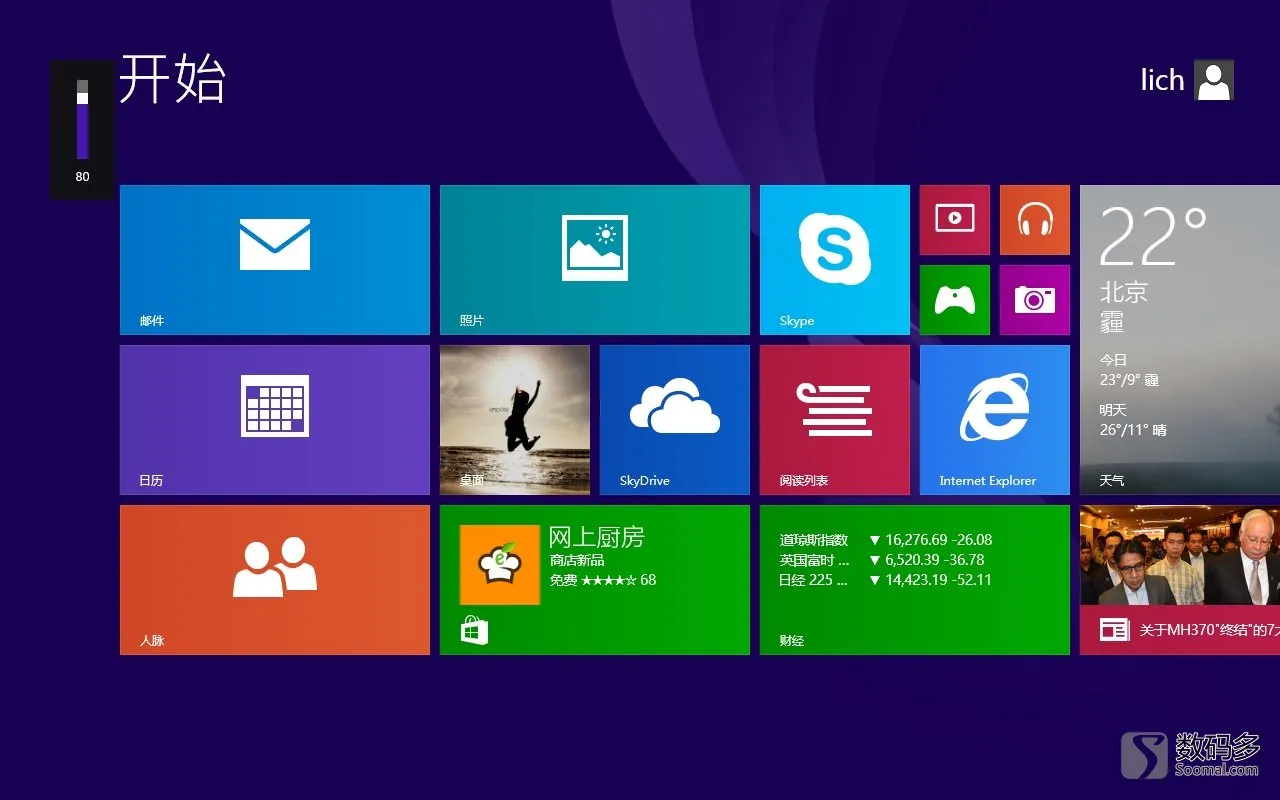
Task: Open the Reading List (阅读列表) tile
Action: tap(835, 420)
